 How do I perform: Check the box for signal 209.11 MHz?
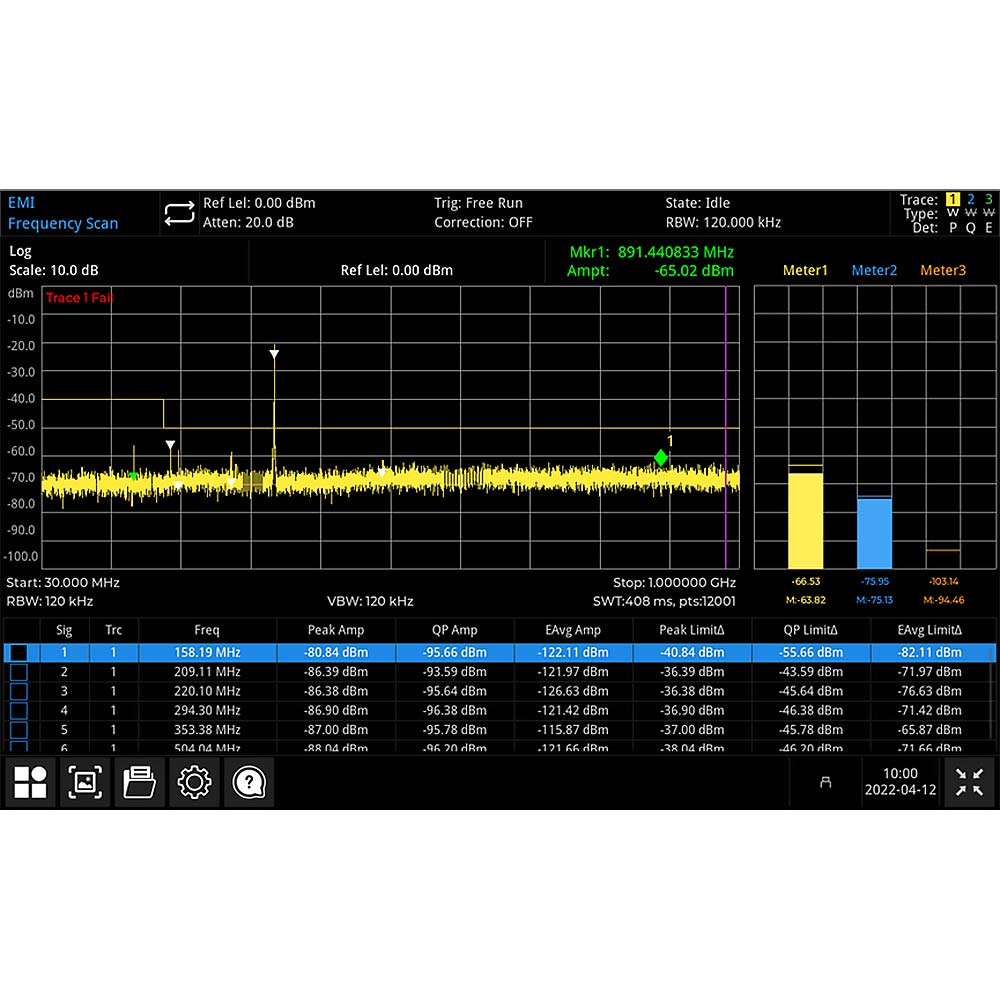tap(19, 672)
